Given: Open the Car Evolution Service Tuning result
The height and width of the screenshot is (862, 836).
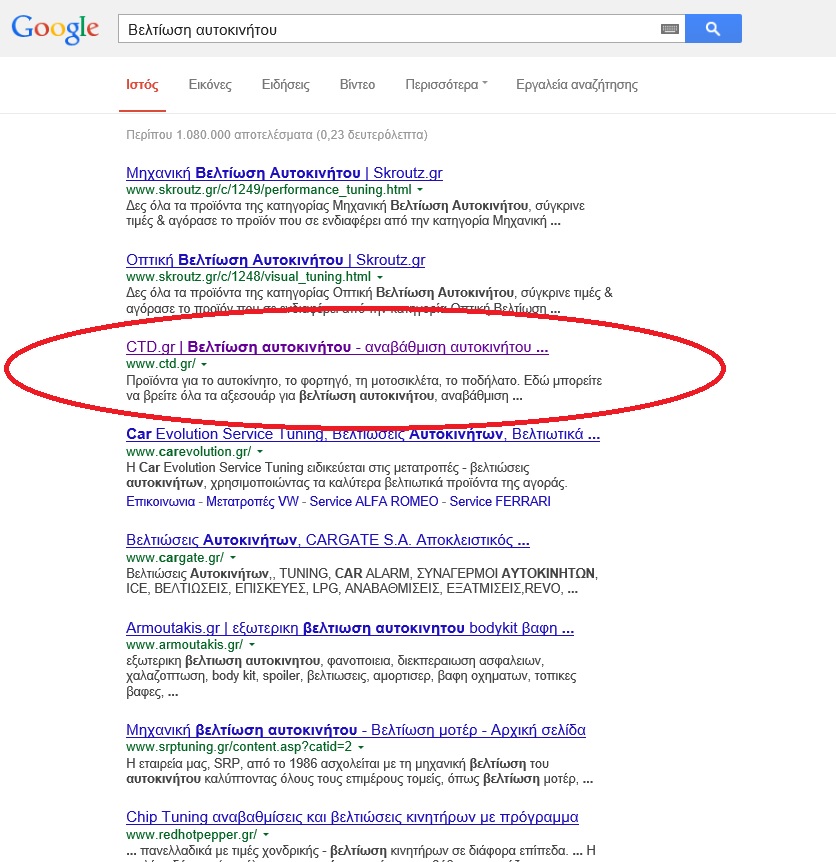Looking at the screenshot, I should point(363,434).
